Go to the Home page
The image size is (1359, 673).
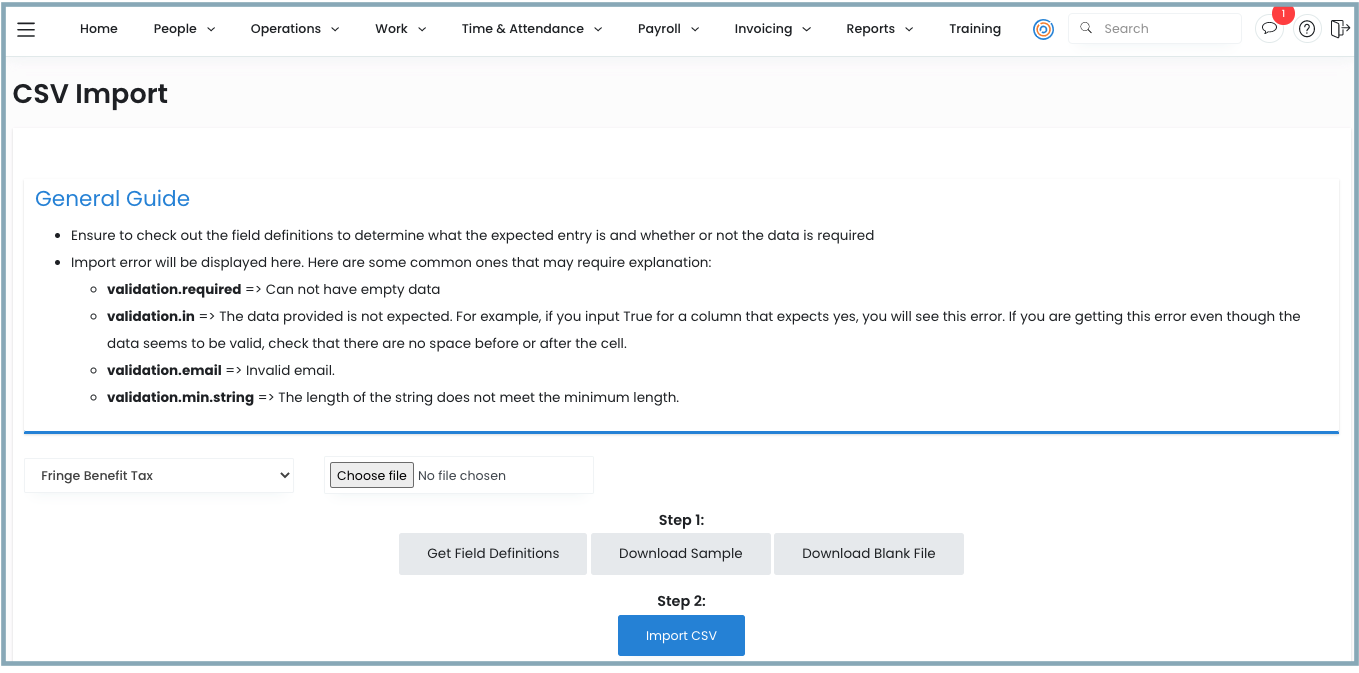pos(99,29)
